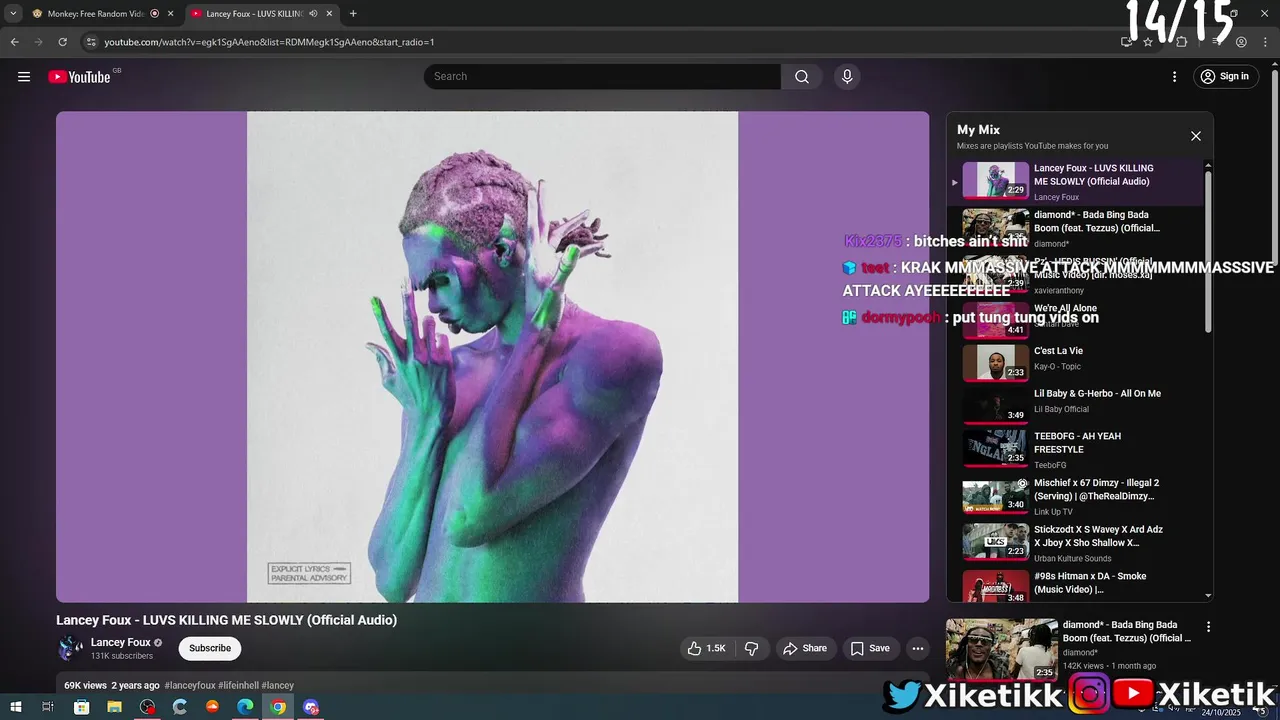Open Task View on the taskbar
The width and height of the screenshot is (1280, 720).
47,707
